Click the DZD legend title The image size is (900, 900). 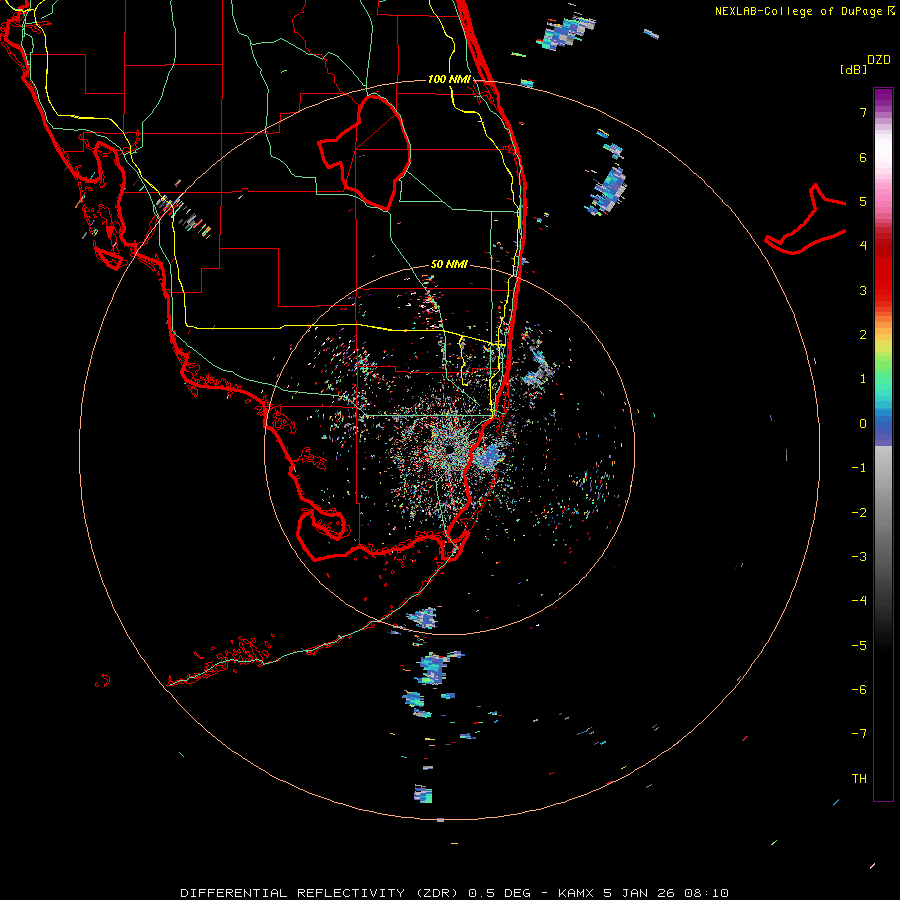[879, 60]
